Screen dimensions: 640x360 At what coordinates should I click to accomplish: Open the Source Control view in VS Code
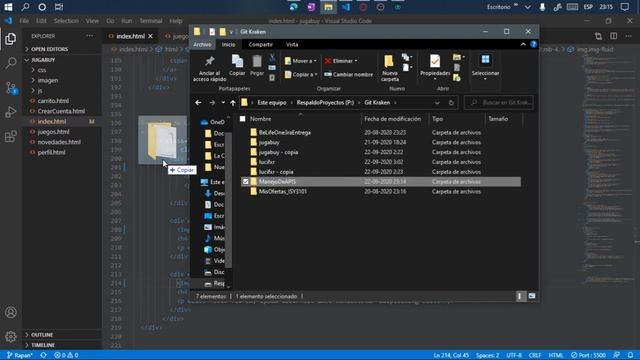coord(11,87)
